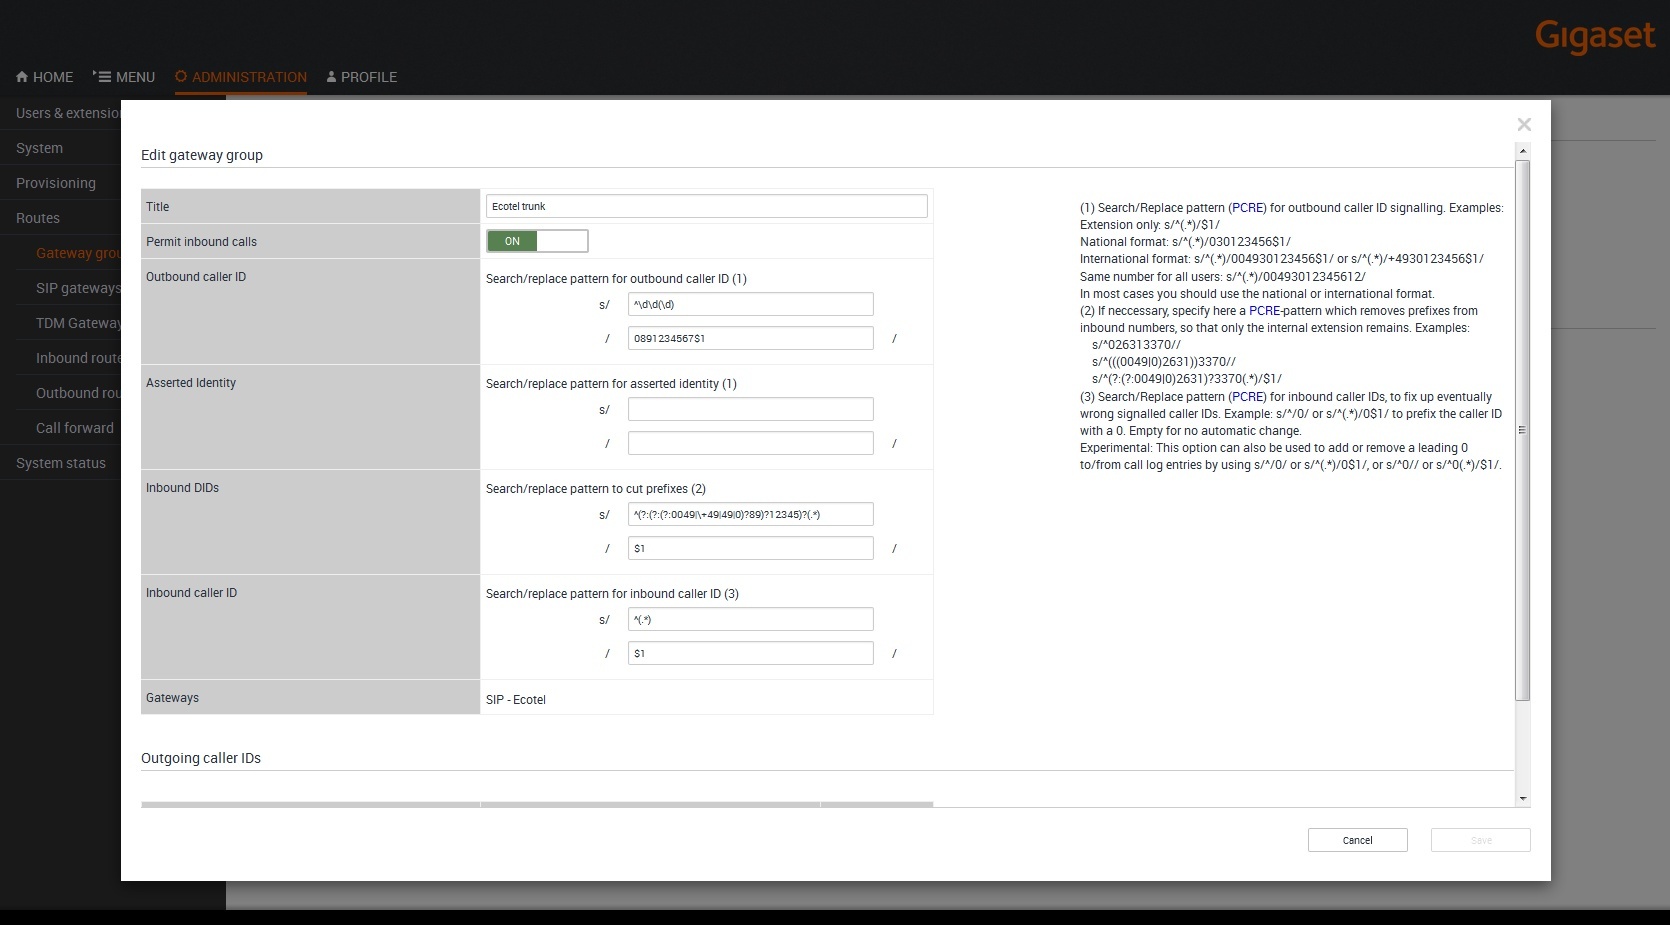Click the Outgoing caller IDs heading
Image resolution: width=1670 pixels, height=925 pixels.
(x=201, y=758)
